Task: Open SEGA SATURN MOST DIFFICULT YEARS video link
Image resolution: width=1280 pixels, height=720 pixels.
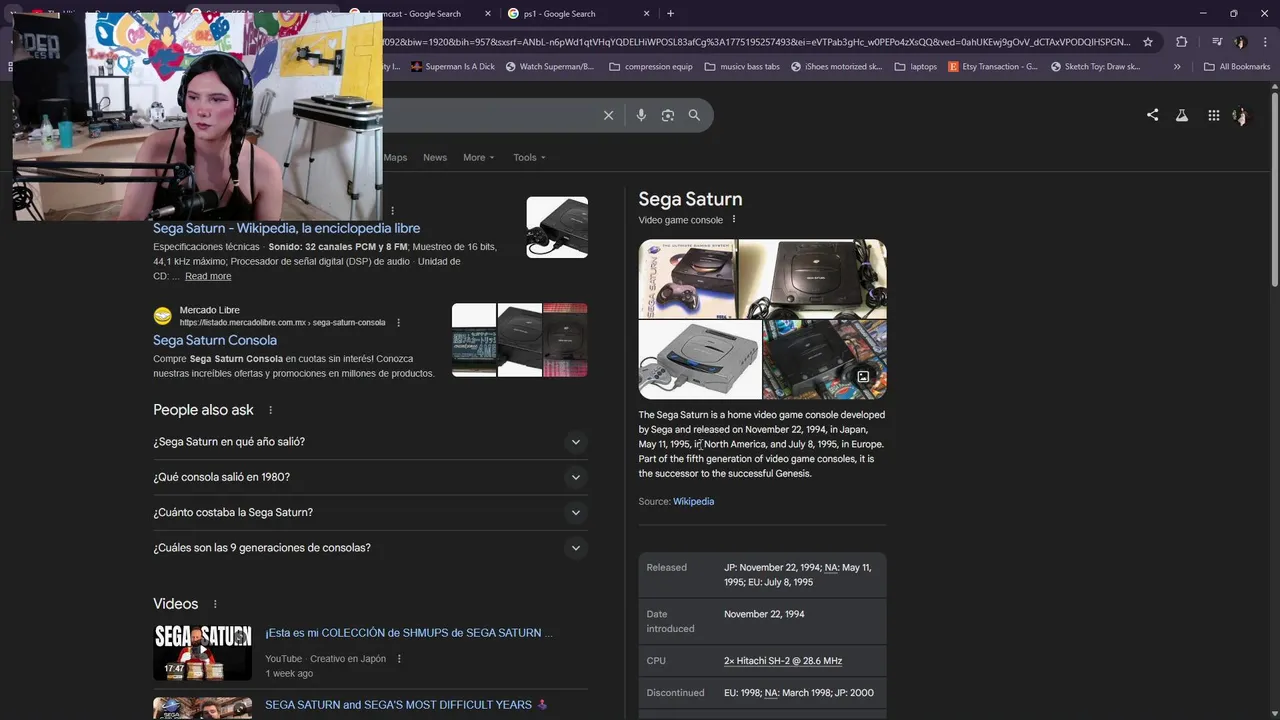Action: [406, 705]
